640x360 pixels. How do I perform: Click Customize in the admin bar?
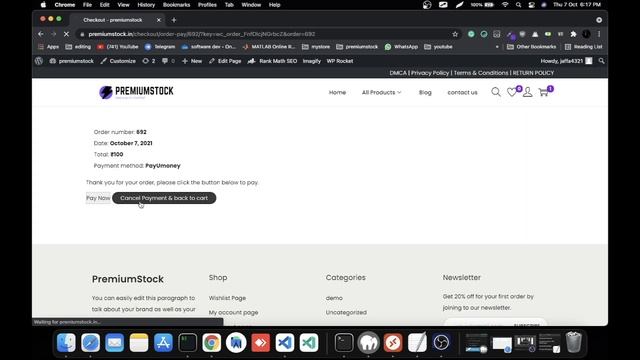point(118,61)
